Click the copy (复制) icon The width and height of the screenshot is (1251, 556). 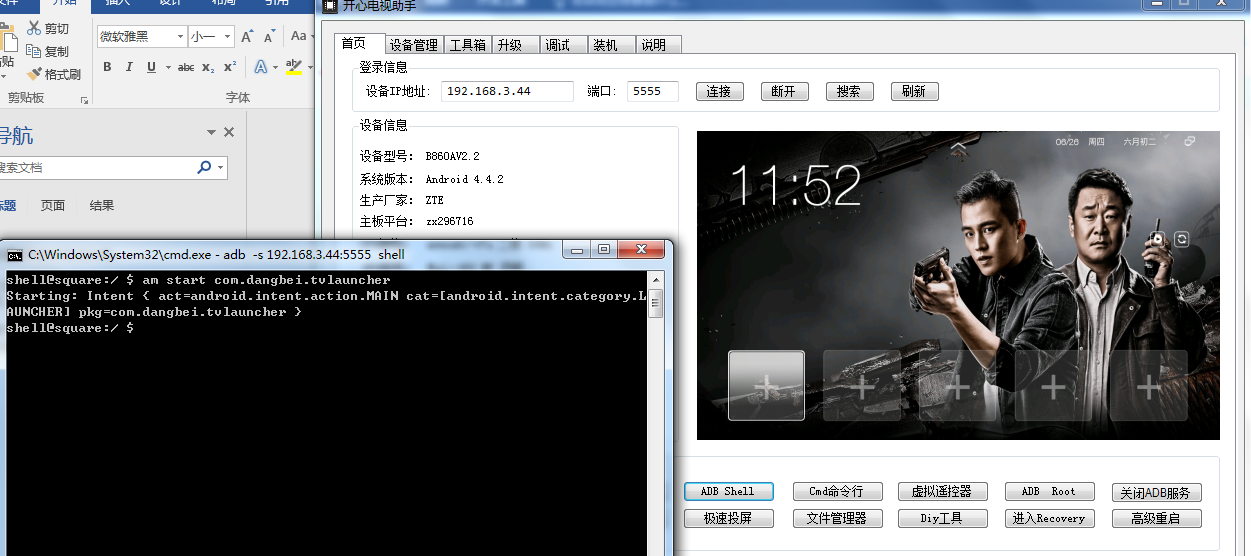point(35,51)
